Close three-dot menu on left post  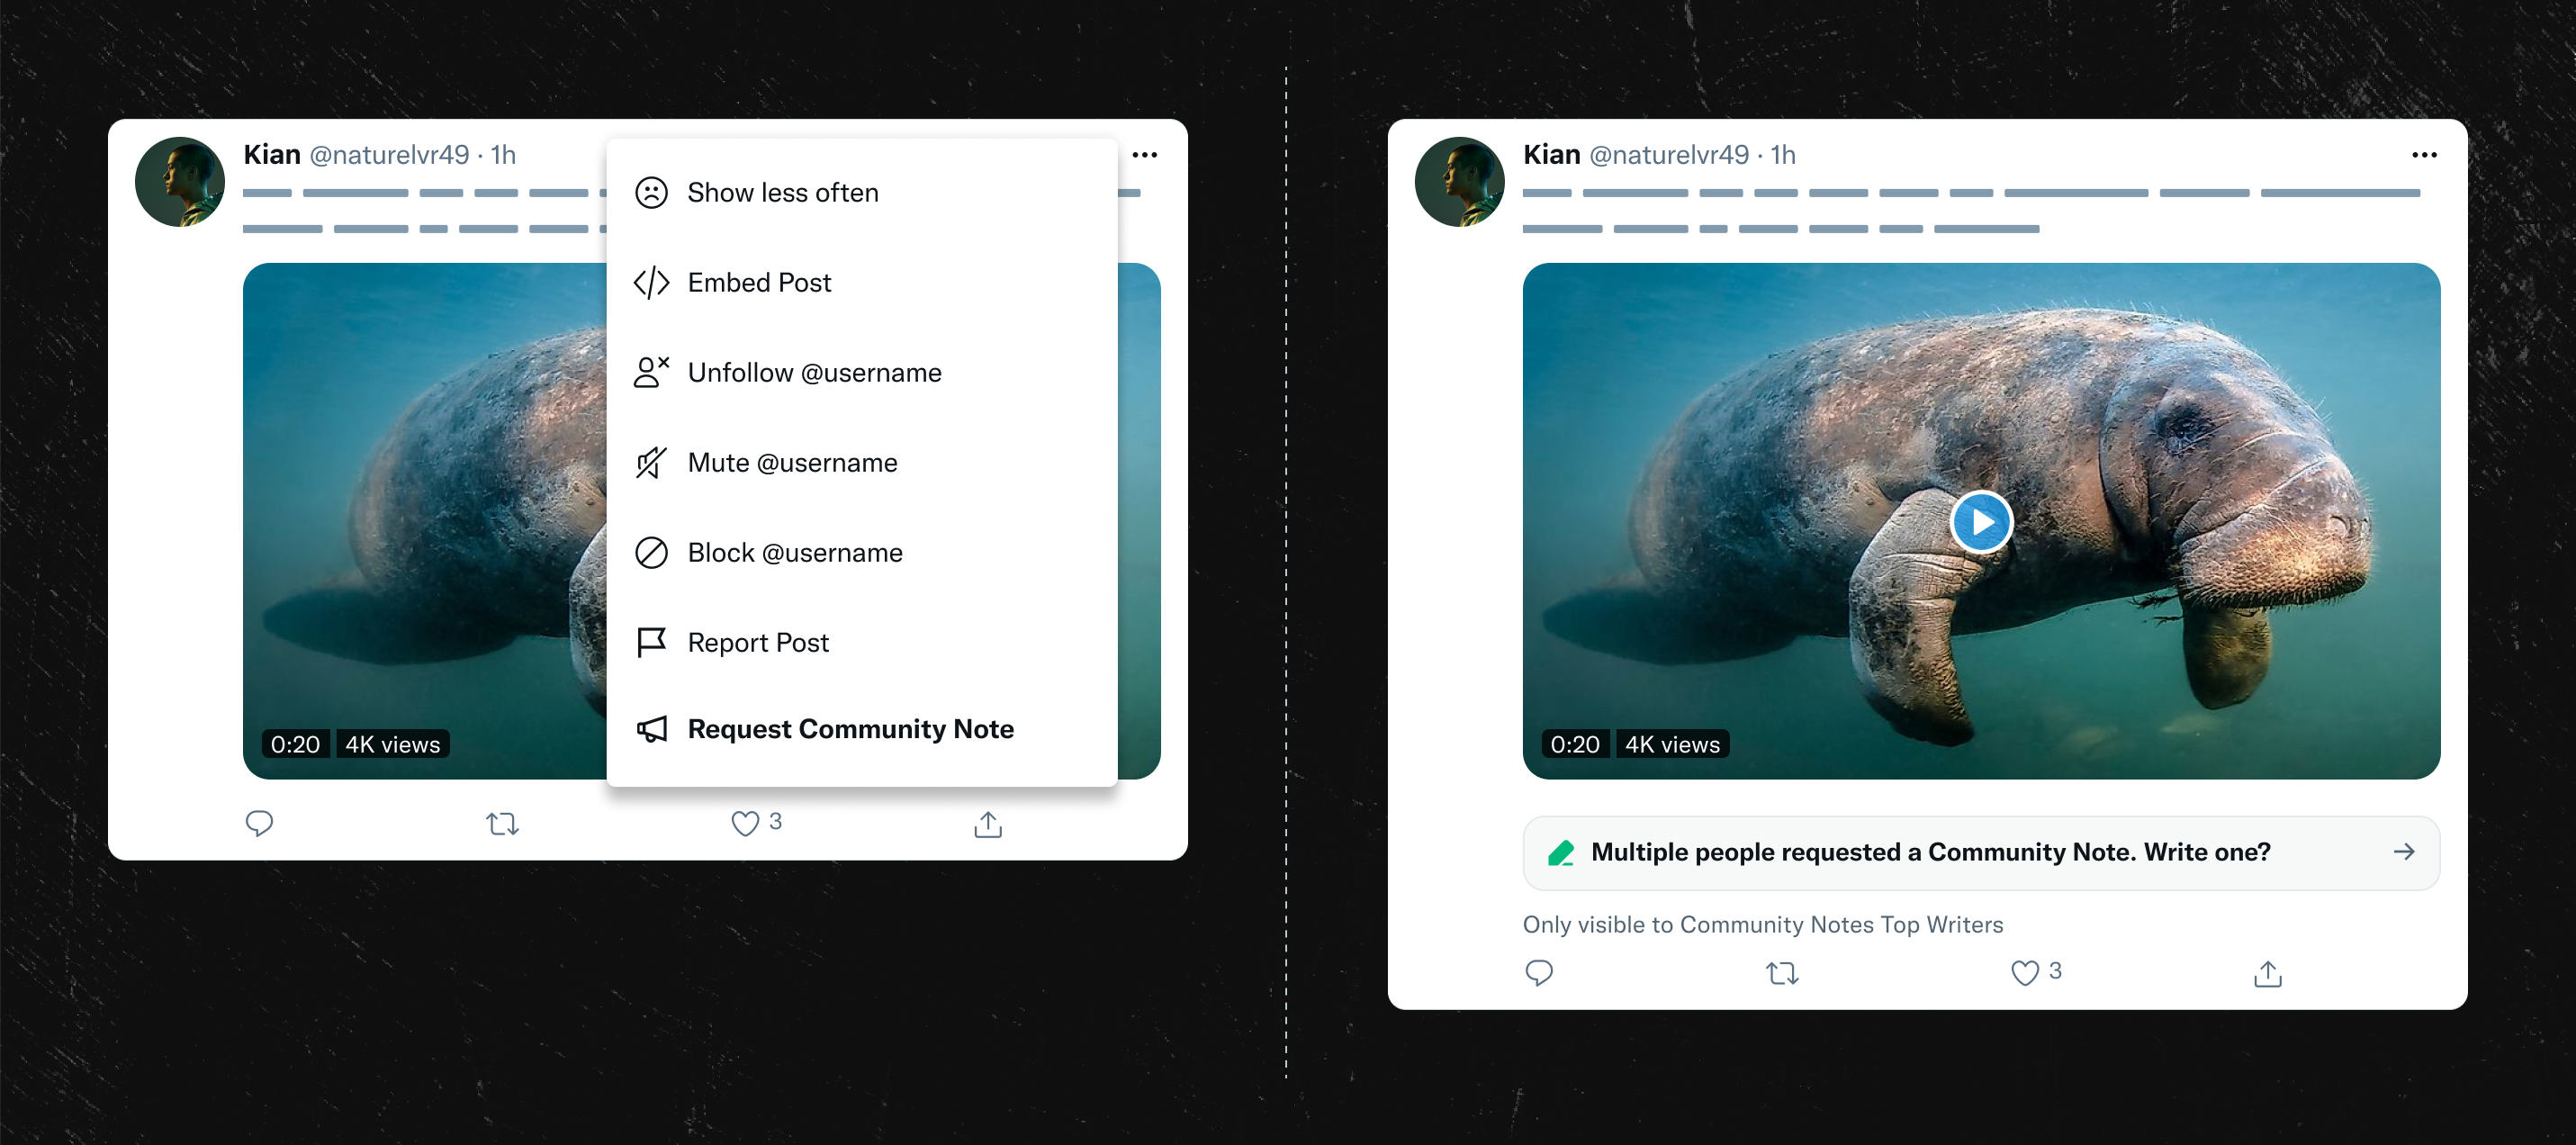point(1144,155)
